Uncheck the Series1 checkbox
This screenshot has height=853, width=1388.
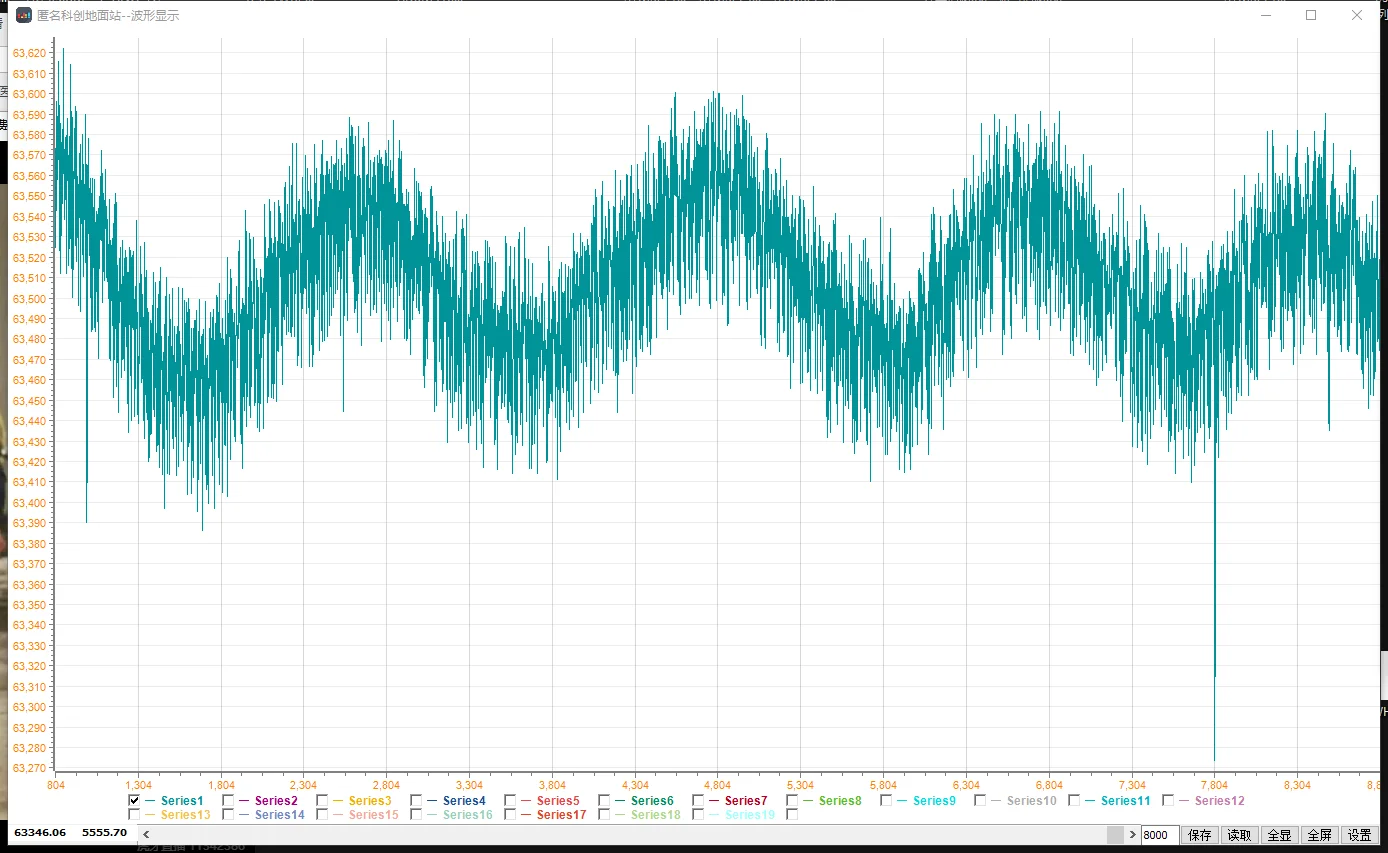point(134,801)
